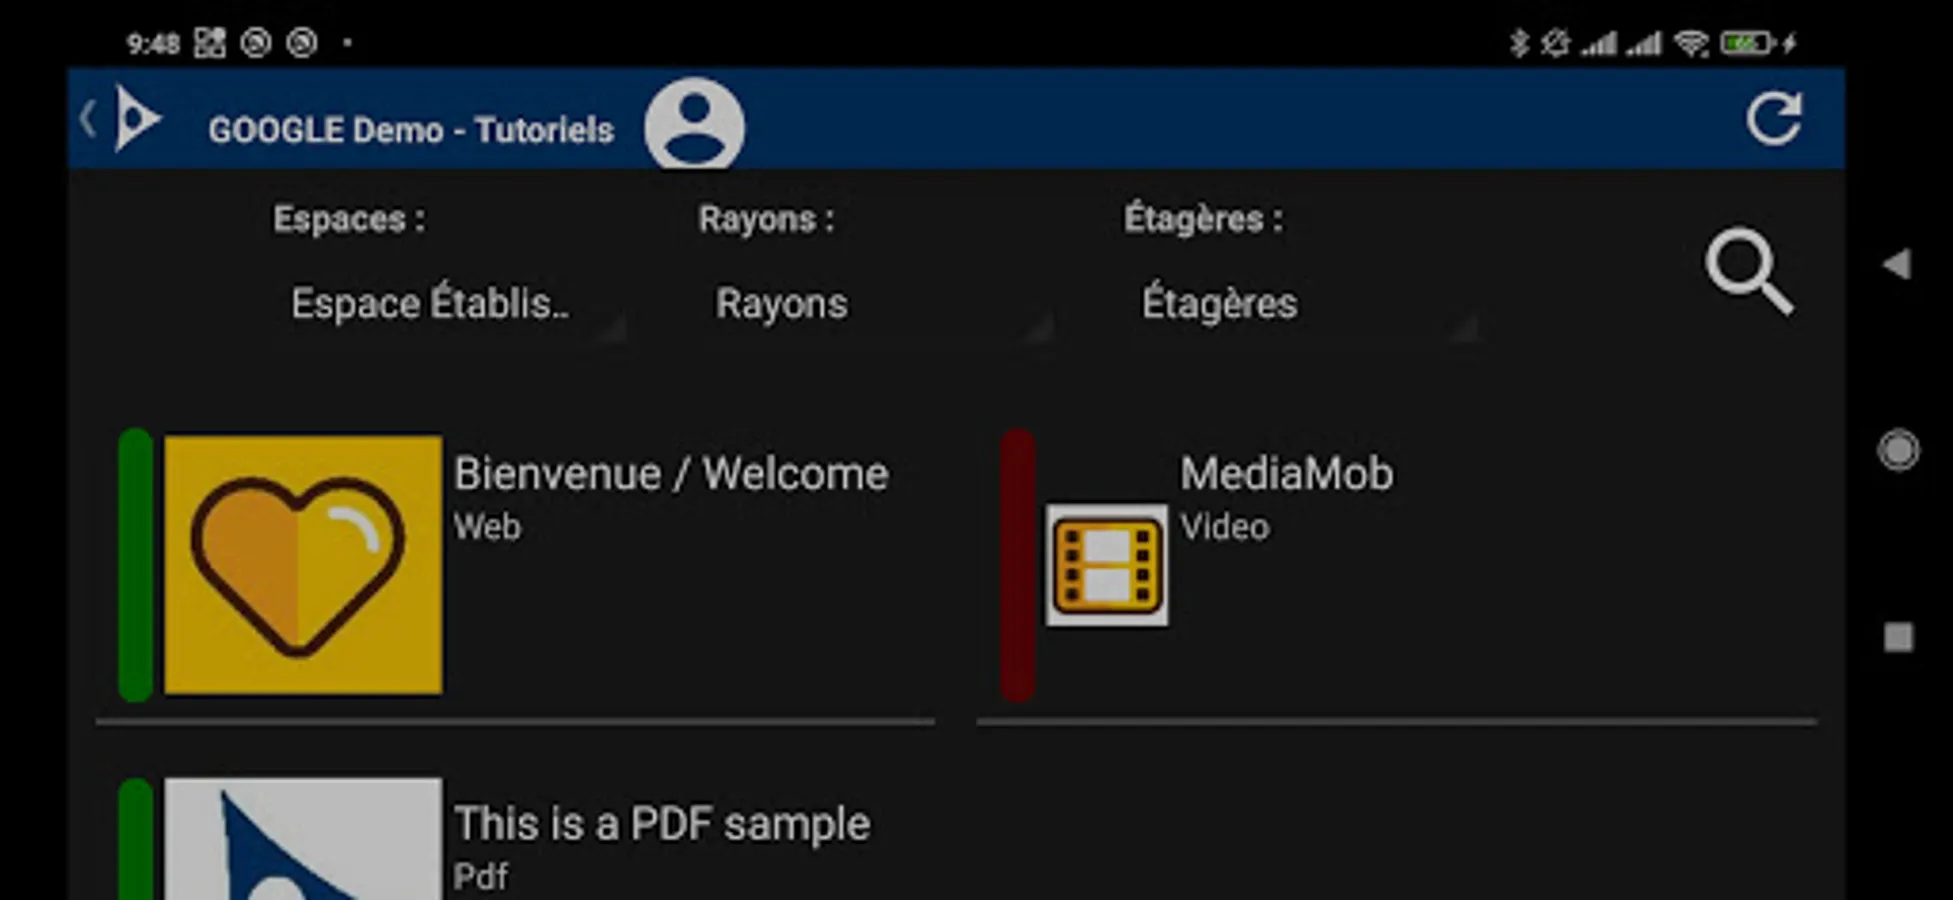Check the battery status icon
Screen dimensions: 1953x900
tap(1746, 43)
